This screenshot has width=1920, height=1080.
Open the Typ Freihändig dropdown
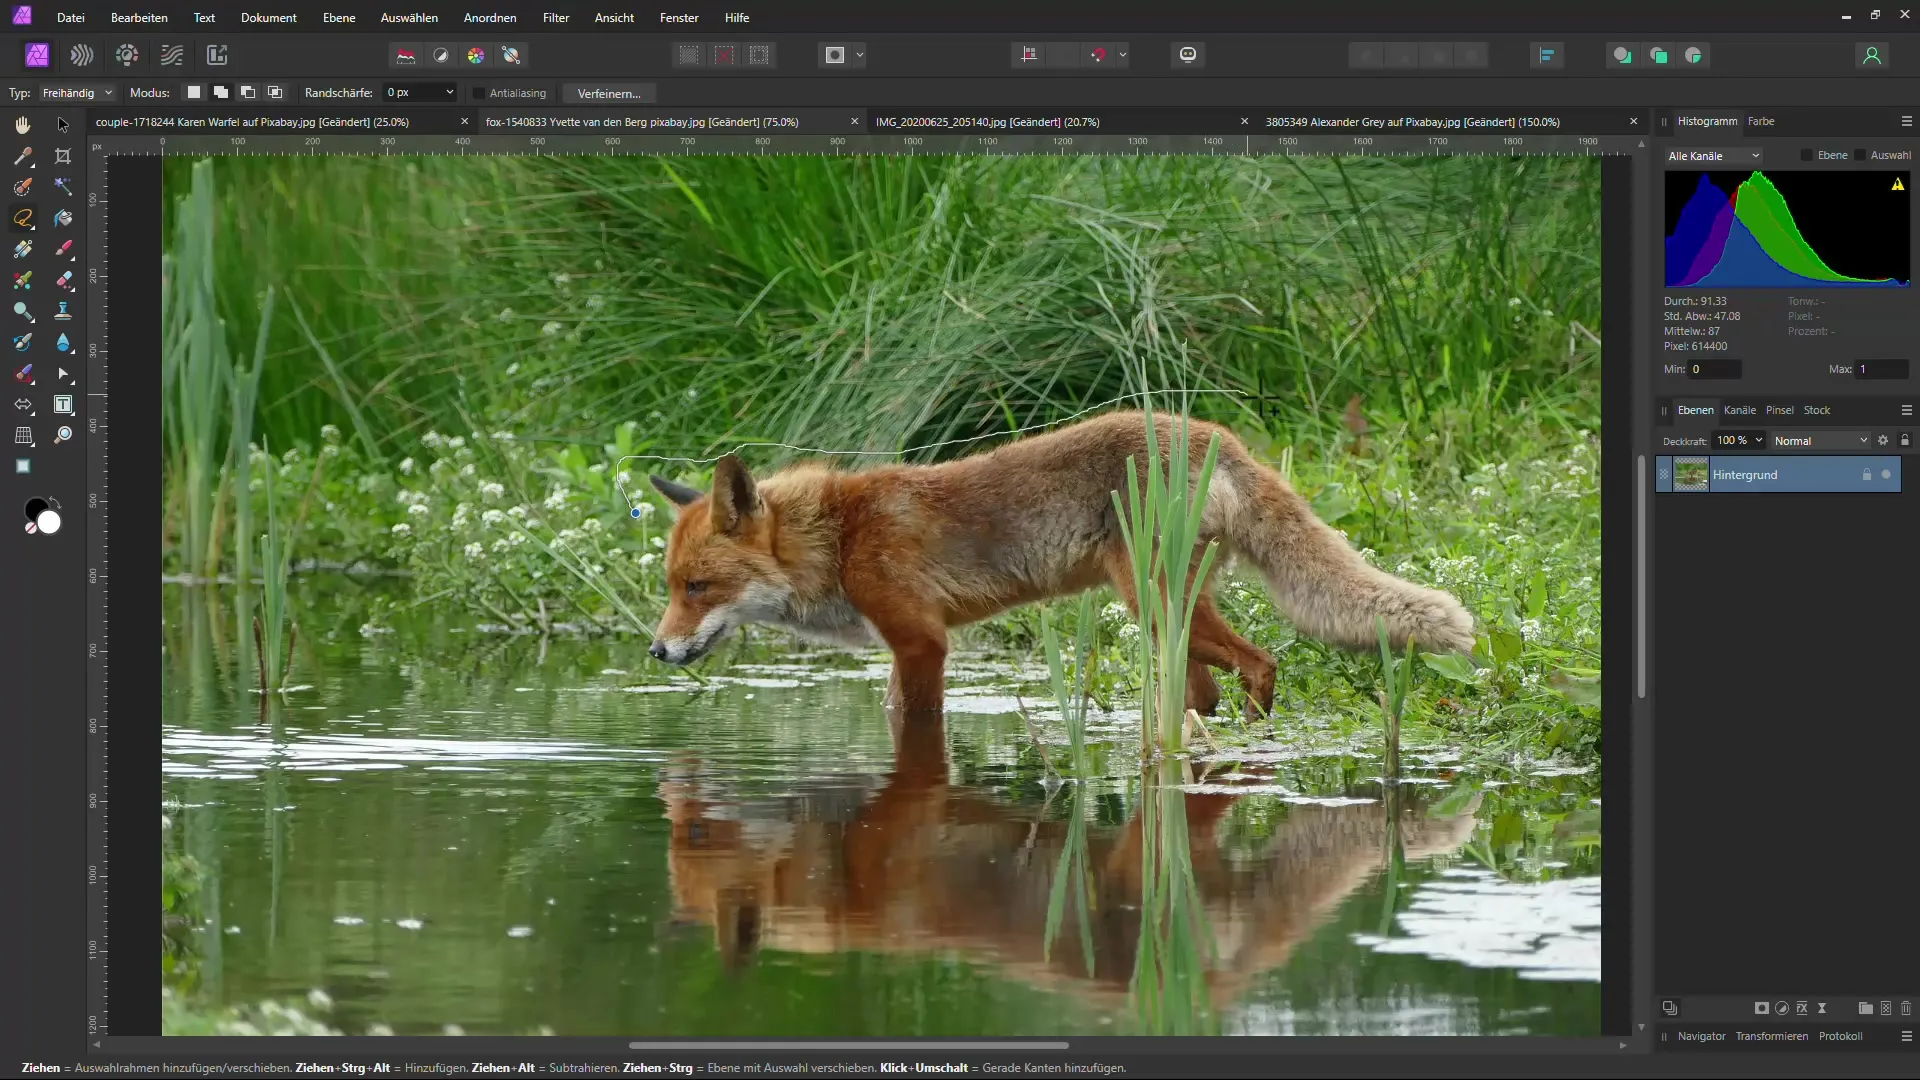pyautogui.click(x=77, y=92)
